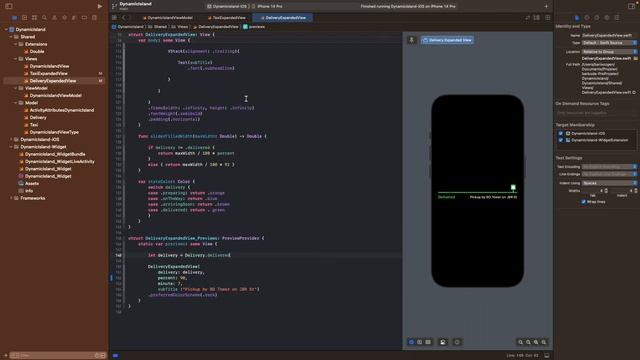Open the Symbol navigator icon
640x360 pixels.
tap(34, 18)
